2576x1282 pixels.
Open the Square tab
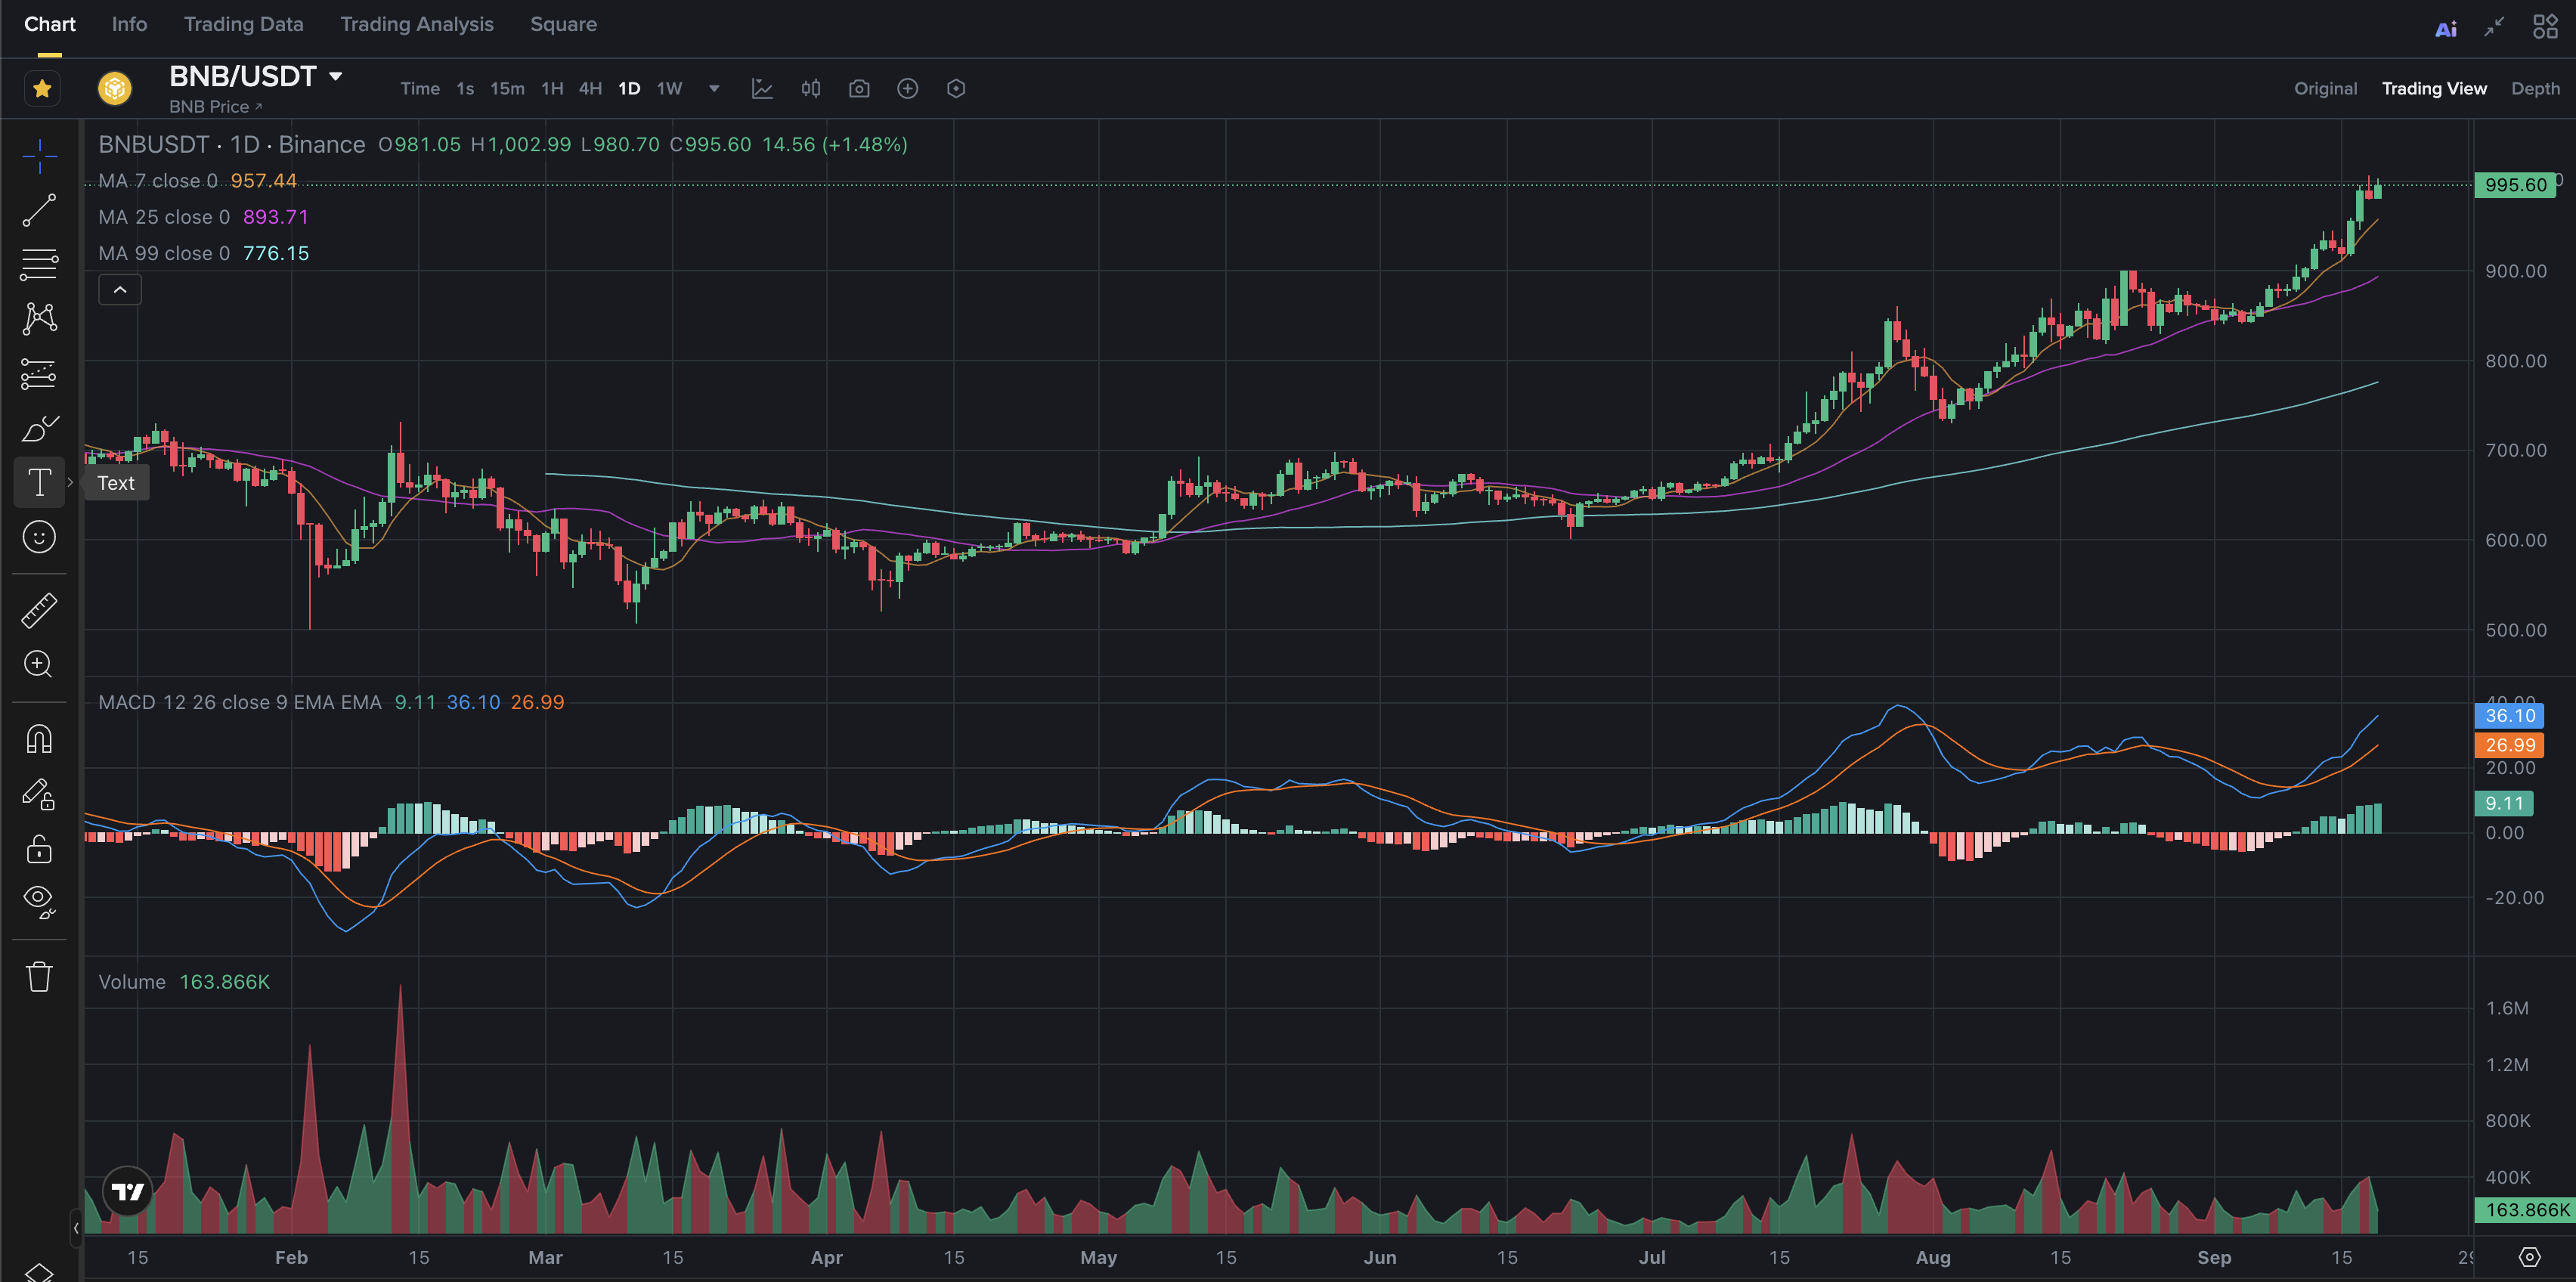pos(563,24)
